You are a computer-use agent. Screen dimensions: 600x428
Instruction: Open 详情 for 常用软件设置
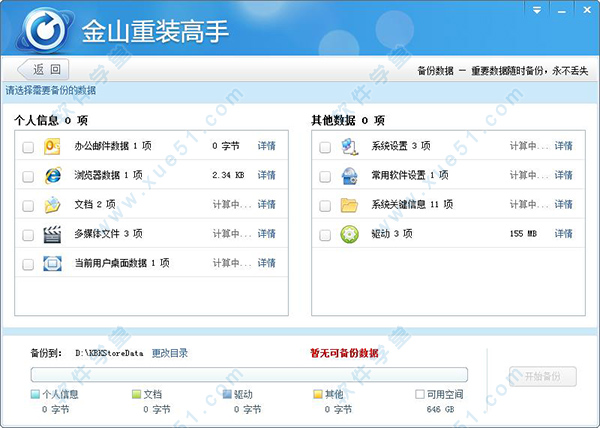(x=564, y=175)
